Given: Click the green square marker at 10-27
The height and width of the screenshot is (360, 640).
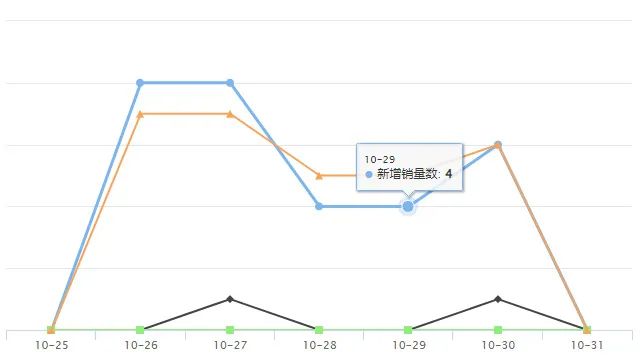Looking at the screenshot, I should point(230,330).
